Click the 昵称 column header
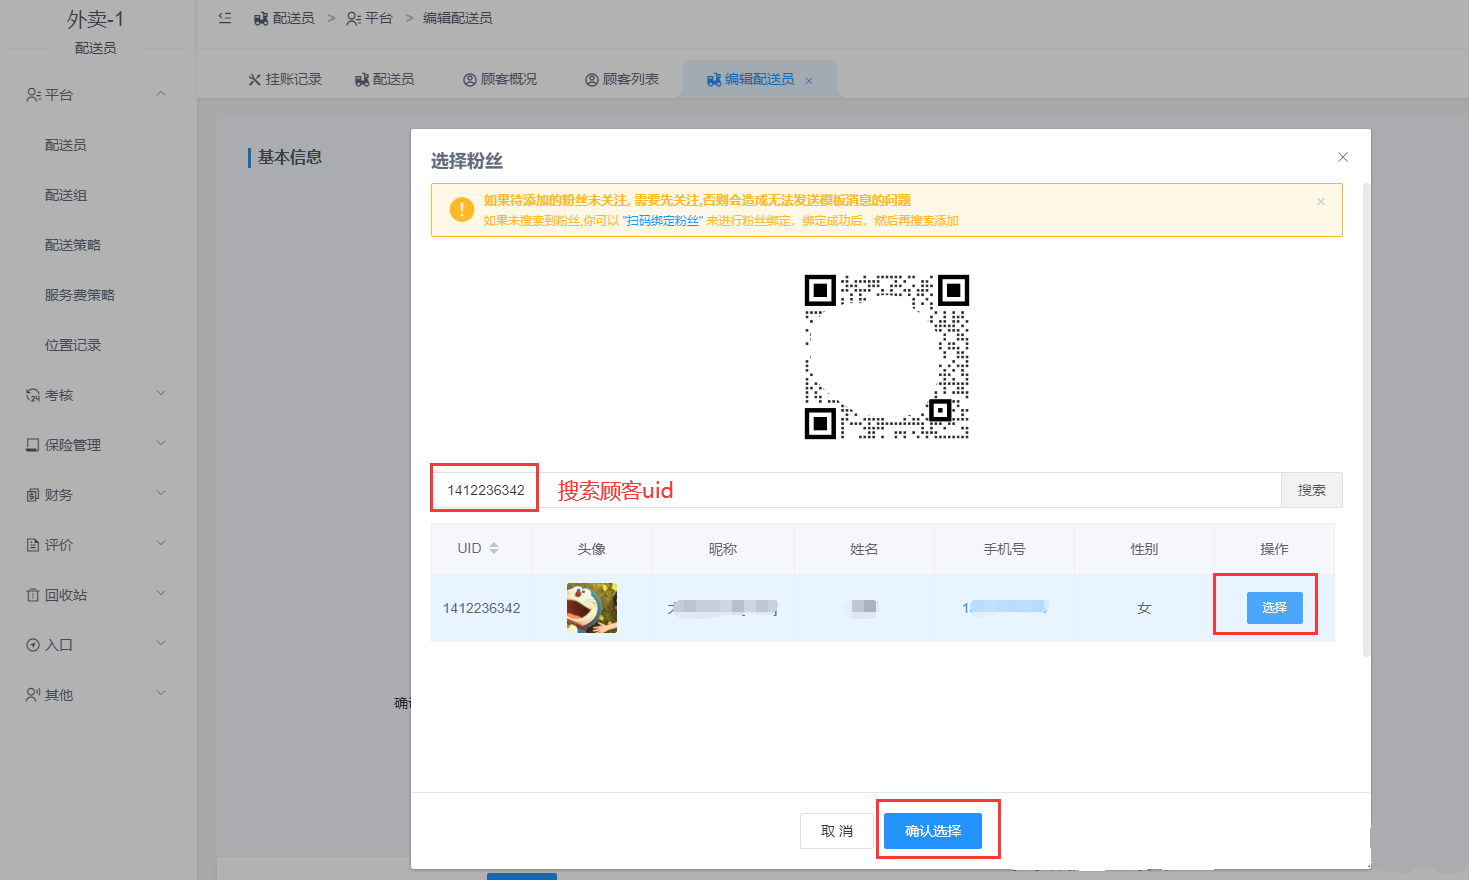The width and height of the screenshot is (1469, 880). (x=723, y=549)
